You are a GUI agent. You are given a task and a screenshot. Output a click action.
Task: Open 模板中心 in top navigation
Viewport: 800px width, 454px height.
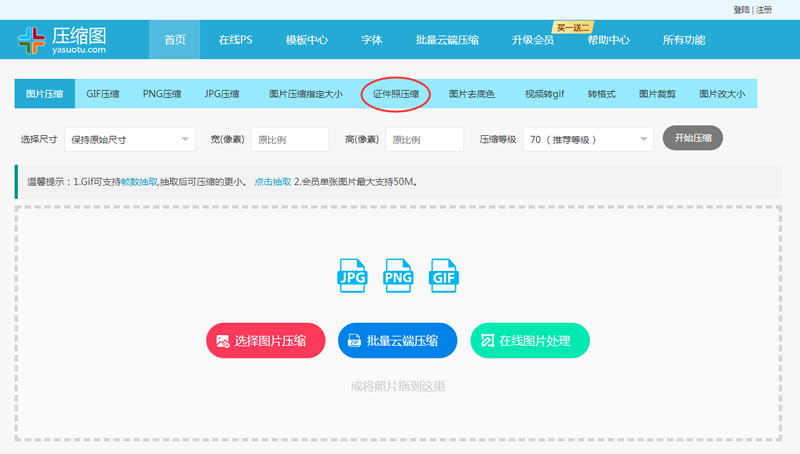coord(307,40)
